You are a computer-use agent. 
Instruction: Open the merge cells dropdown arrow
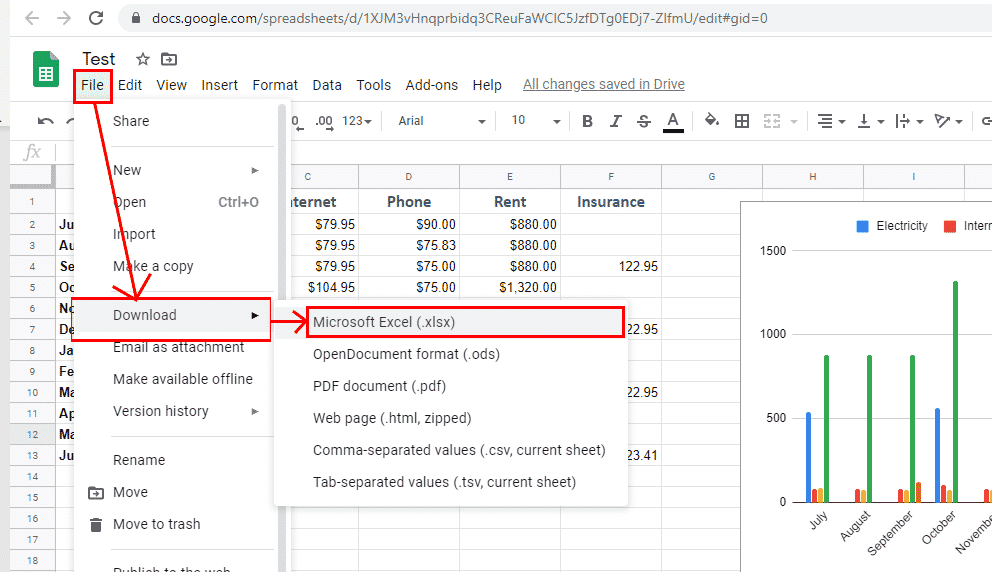[794, 121]
